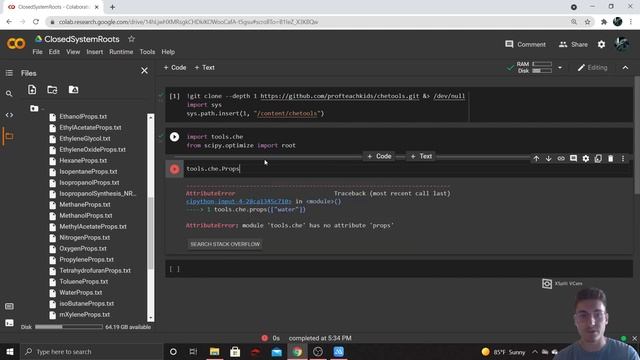Close the Files panel
This screenshot has height=360, width=640.
pos(144,71)
